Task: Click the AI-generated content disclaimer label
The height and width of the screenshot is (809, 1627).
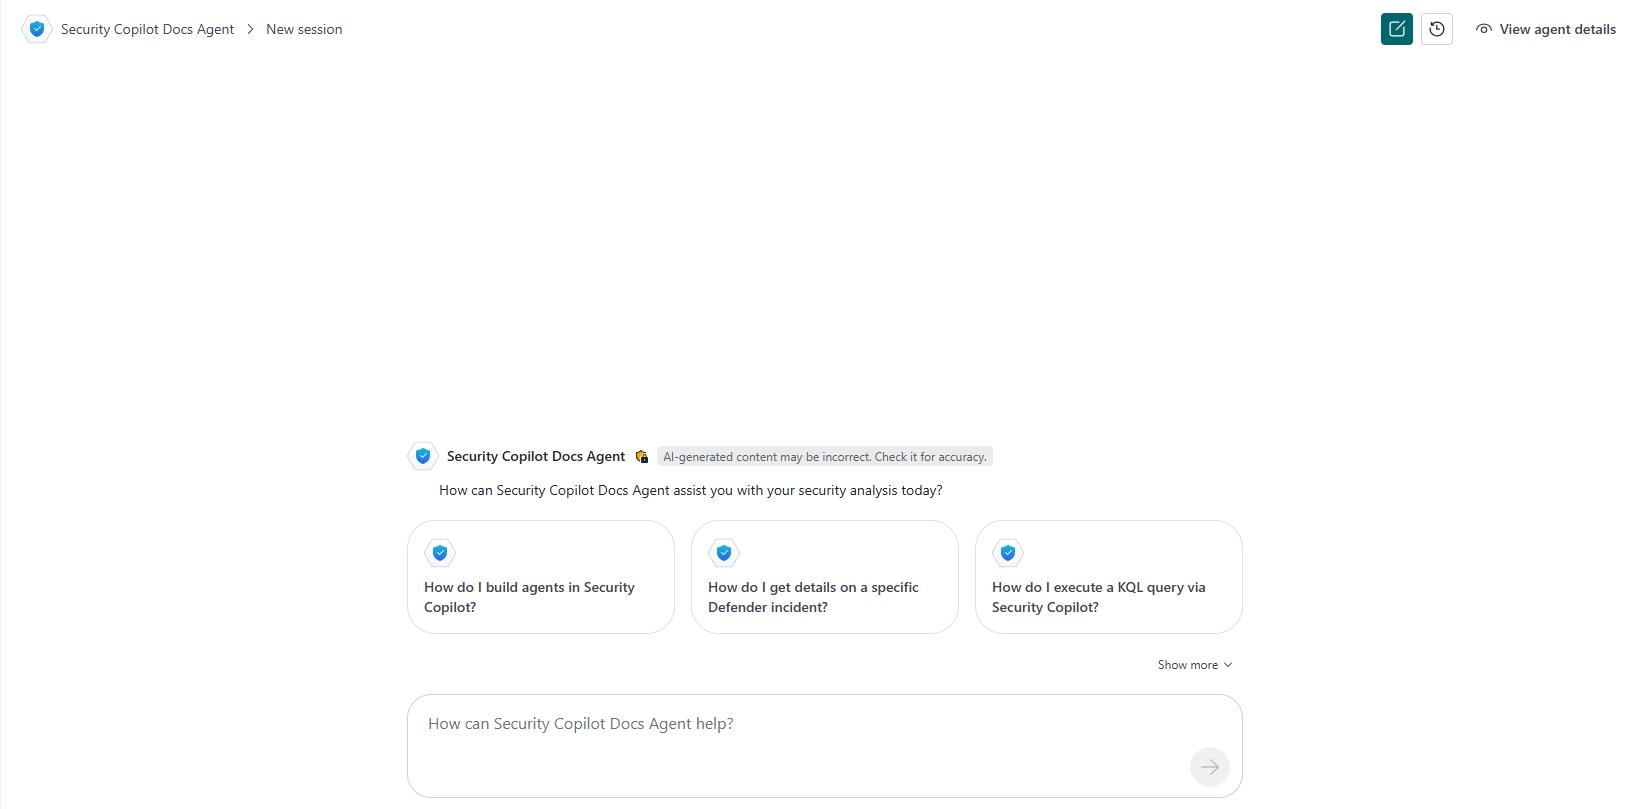Action: 825,457
